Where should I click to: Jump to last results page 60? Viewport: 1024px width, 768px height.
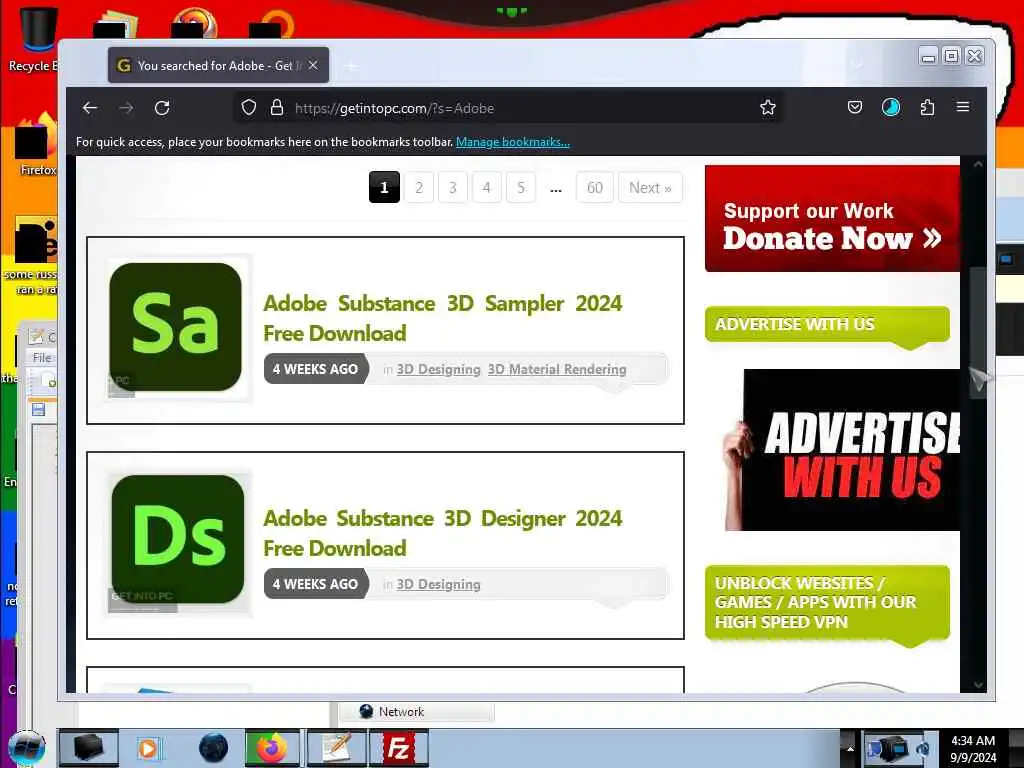[595, 187]
